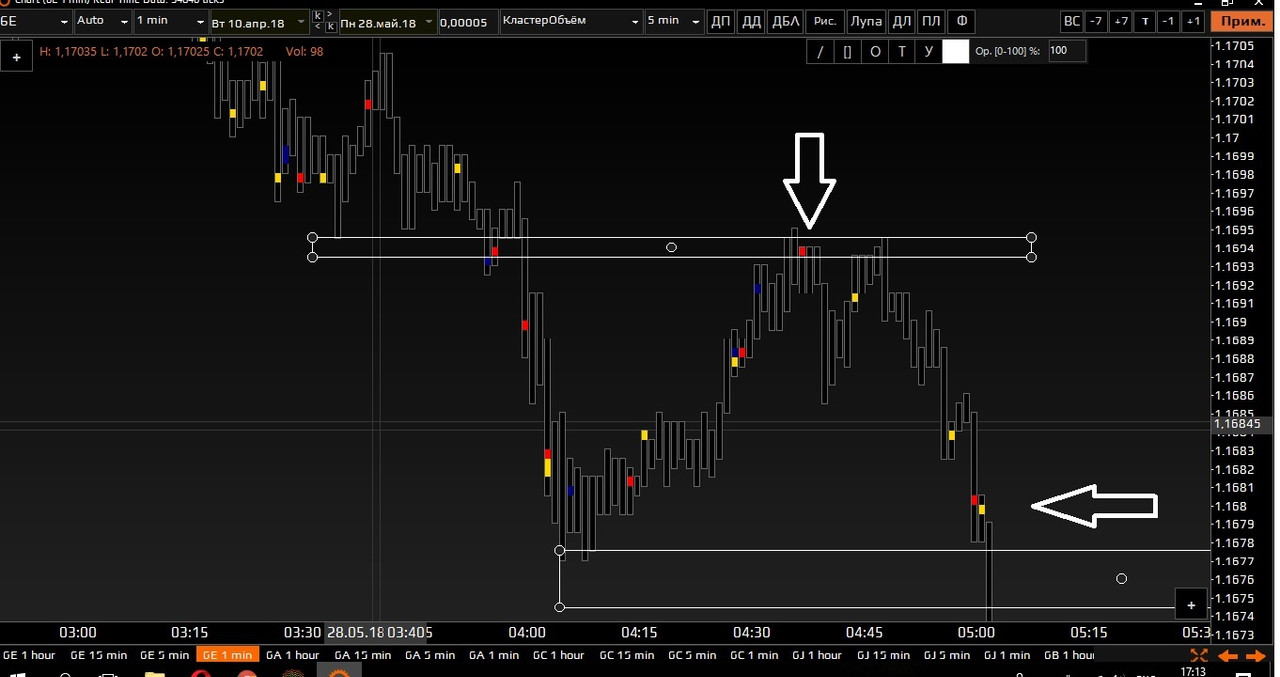Select the ellipse drawing tool (О)
1280x677 pixels.
tap(875, 51)
